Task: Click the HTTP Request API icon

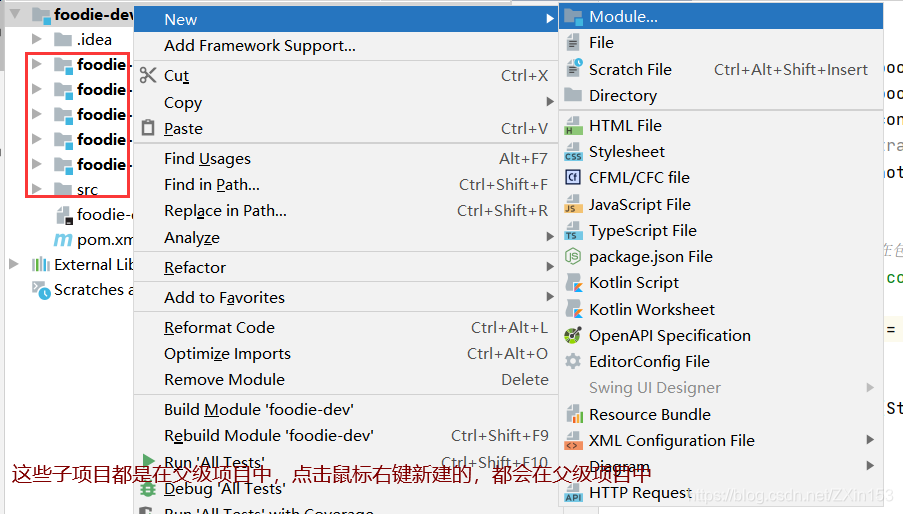Action: 573,493
